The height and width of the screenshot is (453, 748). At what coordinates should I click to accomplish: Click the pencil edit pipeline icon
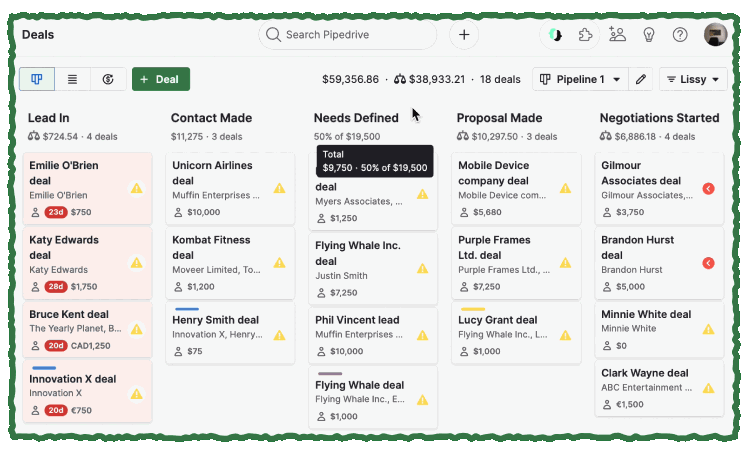(x=642, y=79)
